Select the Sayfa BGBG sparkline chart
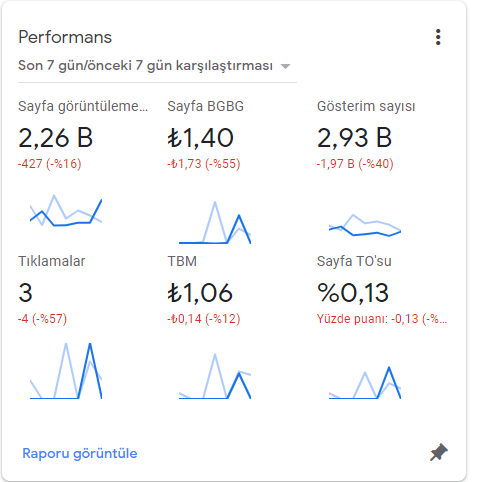Image resolution: width=477 pixels, height=482 pixels. (x=215, y=222)
